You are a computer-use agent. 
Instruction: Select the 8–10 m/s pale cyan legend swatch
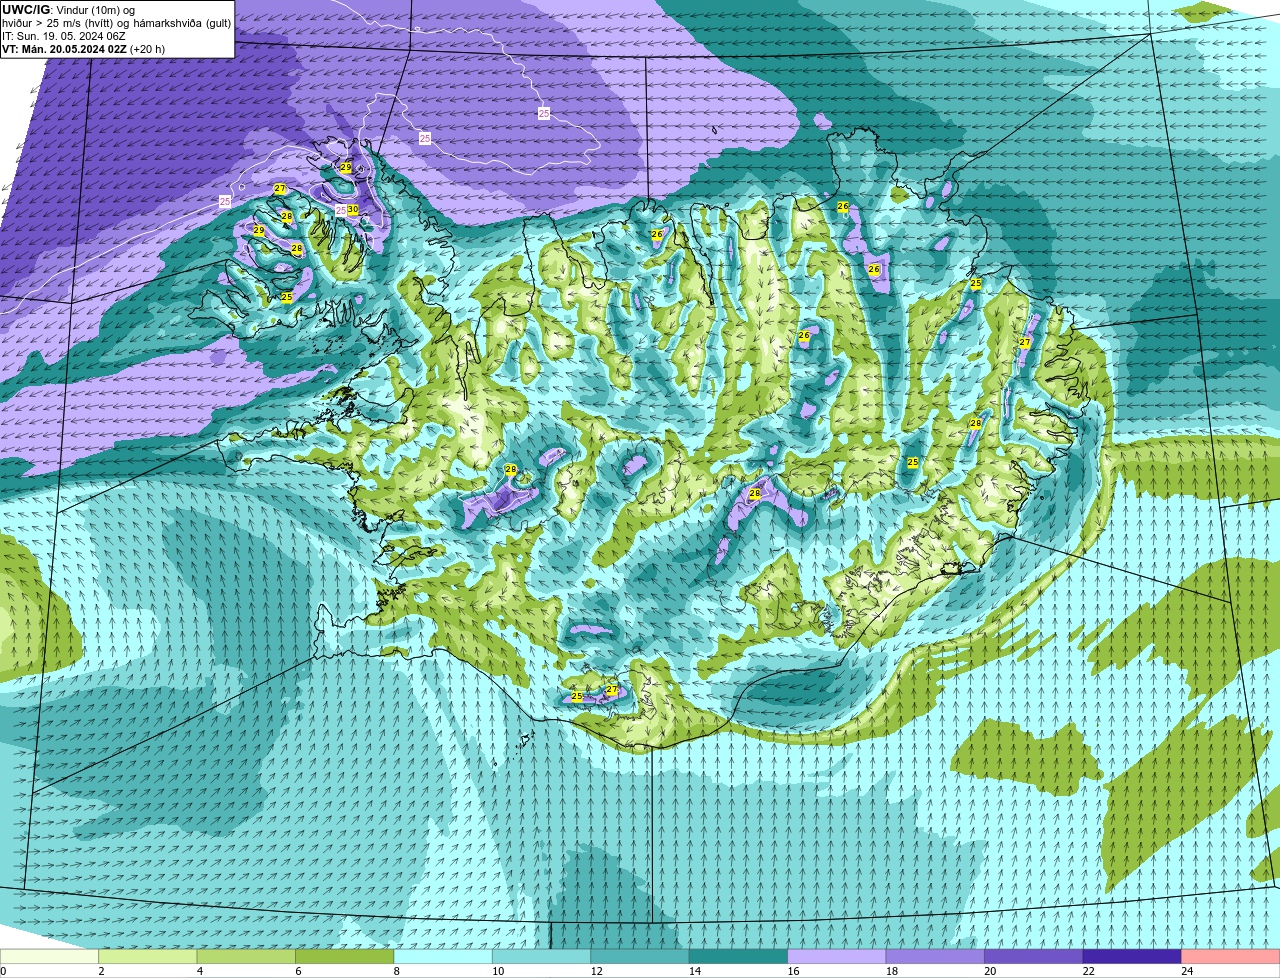point(443,956)
